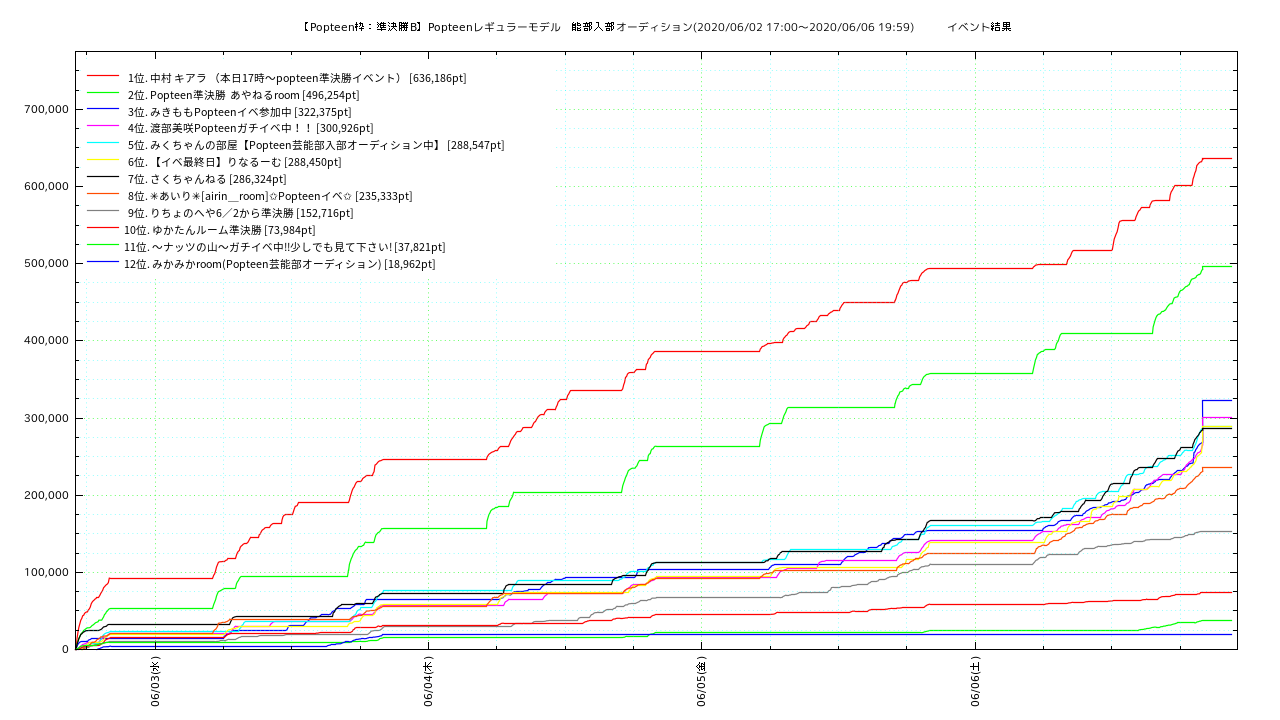Click the cyan line sample for 5位

[103, 145]
